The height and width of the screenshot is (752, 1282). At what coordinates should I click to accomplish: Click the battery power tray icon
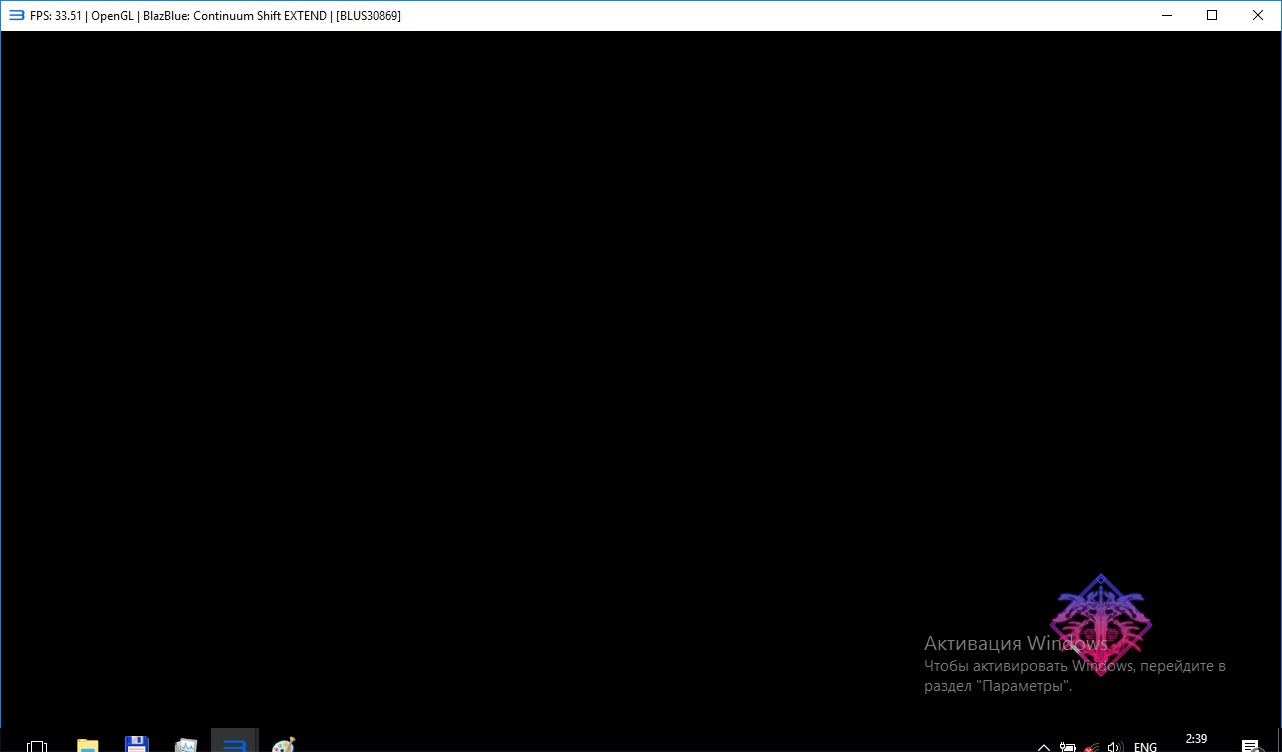pyautogui.click(x=1068, y=747)
